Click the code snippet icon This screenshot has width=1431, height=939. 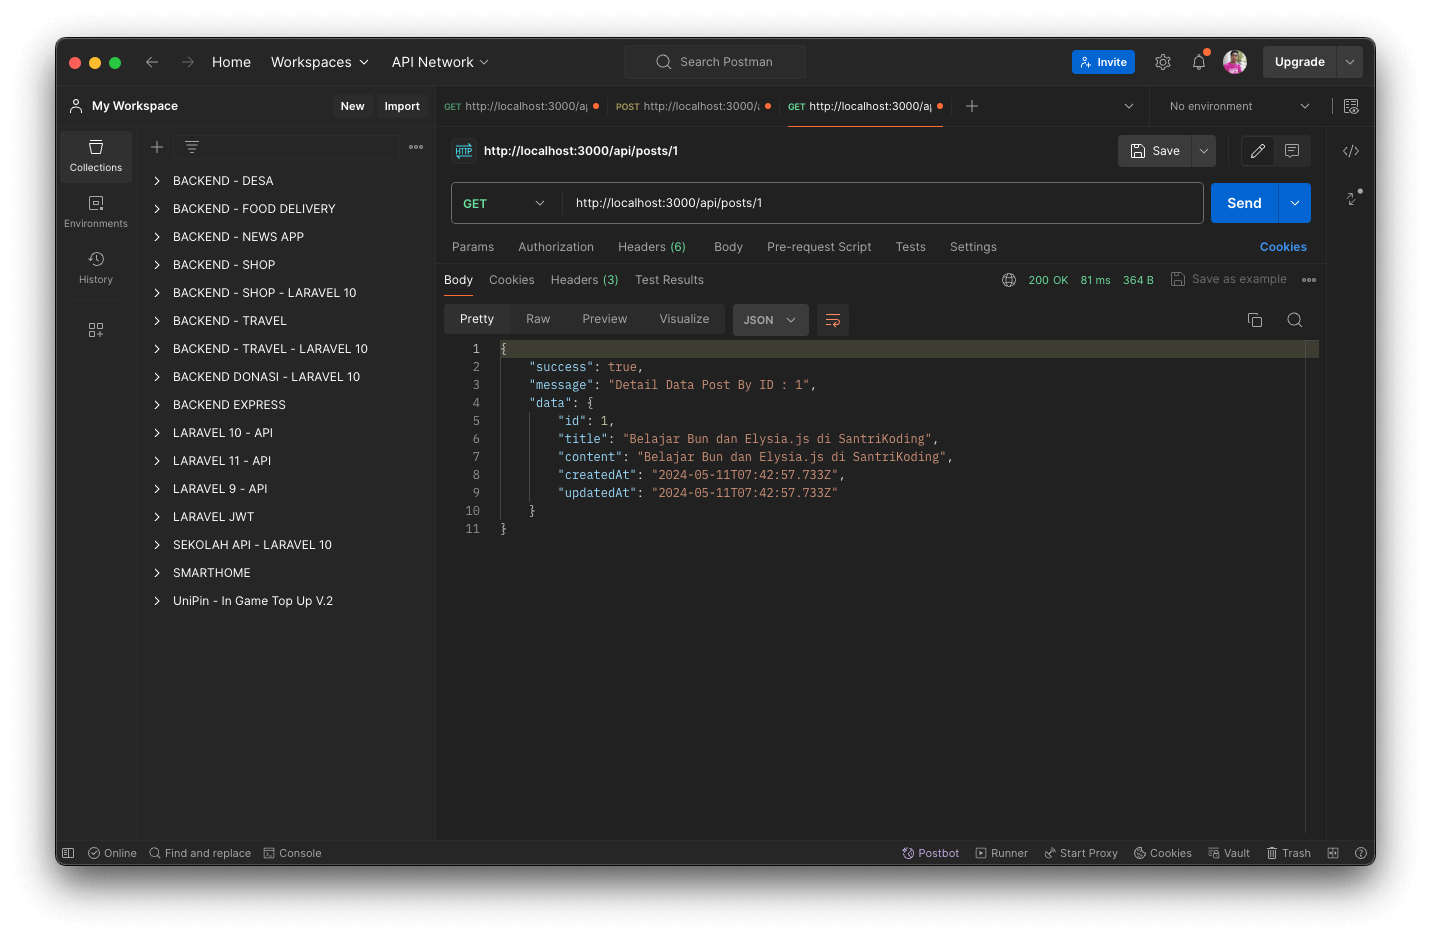(x=1350, y=151)
